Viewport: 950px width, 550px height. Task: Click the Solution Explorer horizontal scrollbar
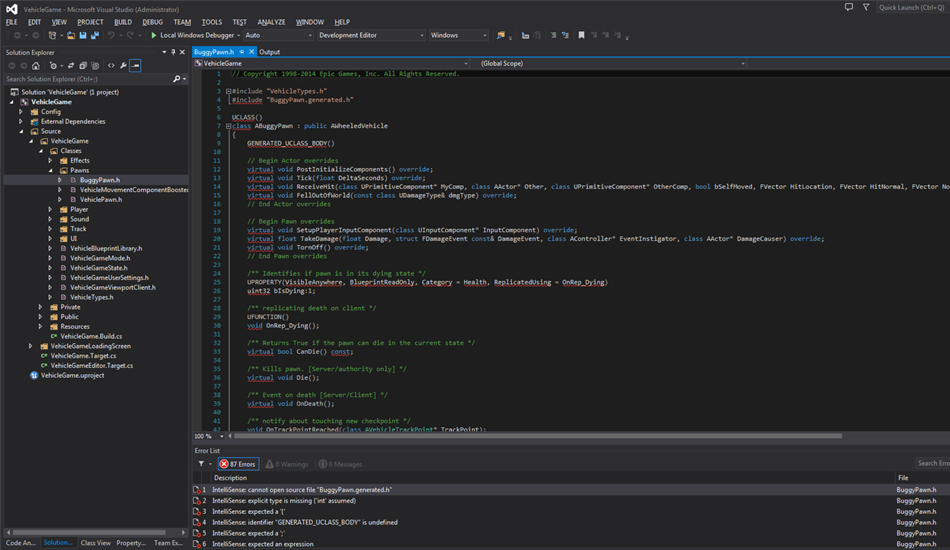(x=89, y=532)
